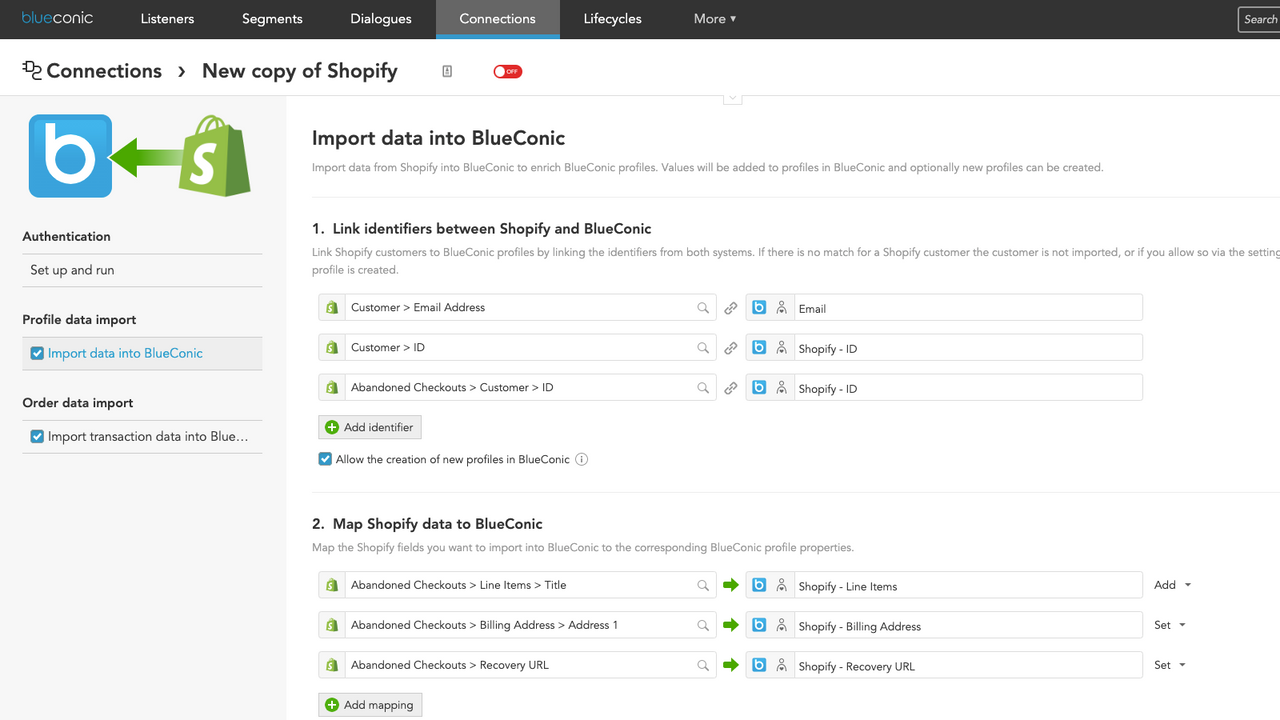
Task: Click the BlueConic logo
Action: pyautogui.click(x=57, y=18)
